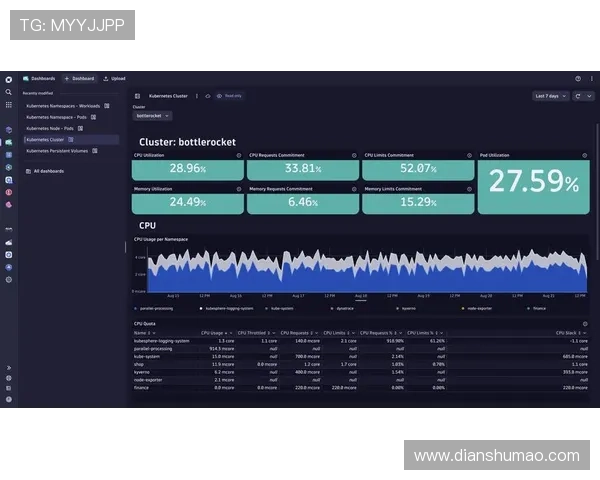This screenshot has height=480, width=600.
Task: Open more options next to Kubernetes Cluster title
Action: (x=197, y=96)
